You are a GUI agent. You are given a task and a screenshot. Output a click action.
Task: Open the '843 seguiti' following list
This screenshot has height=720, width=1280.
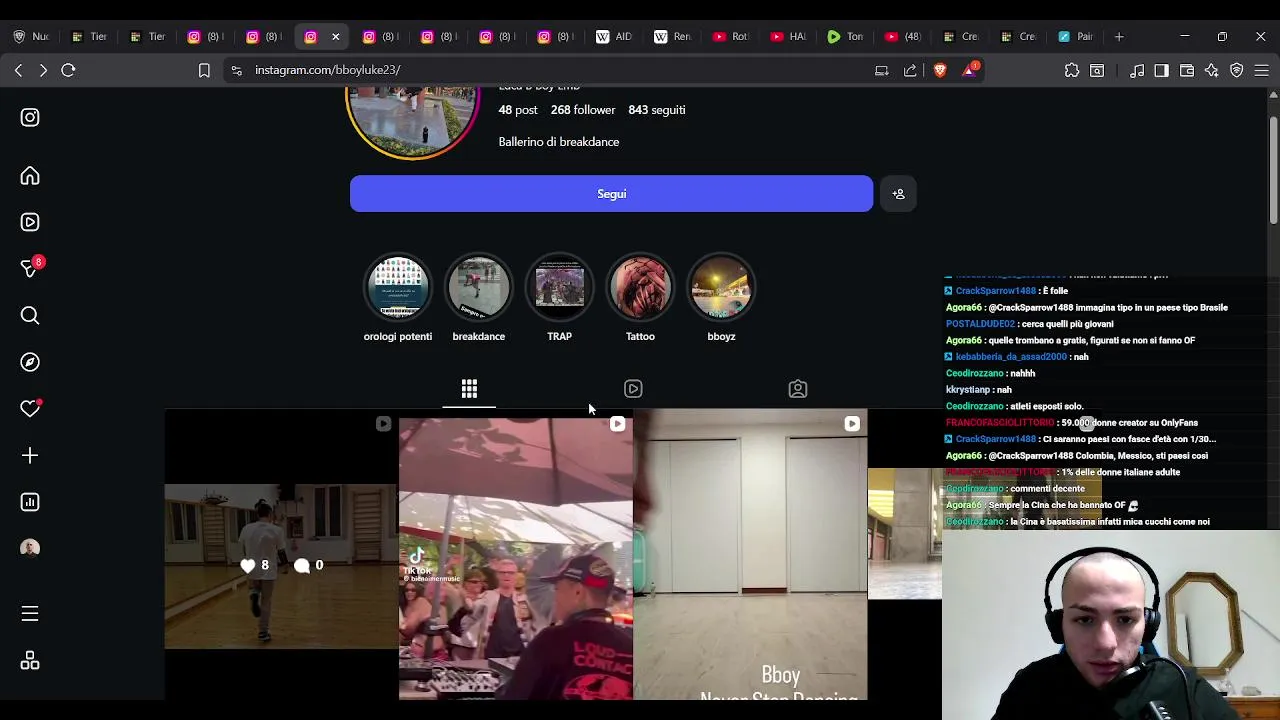(657, 110)
